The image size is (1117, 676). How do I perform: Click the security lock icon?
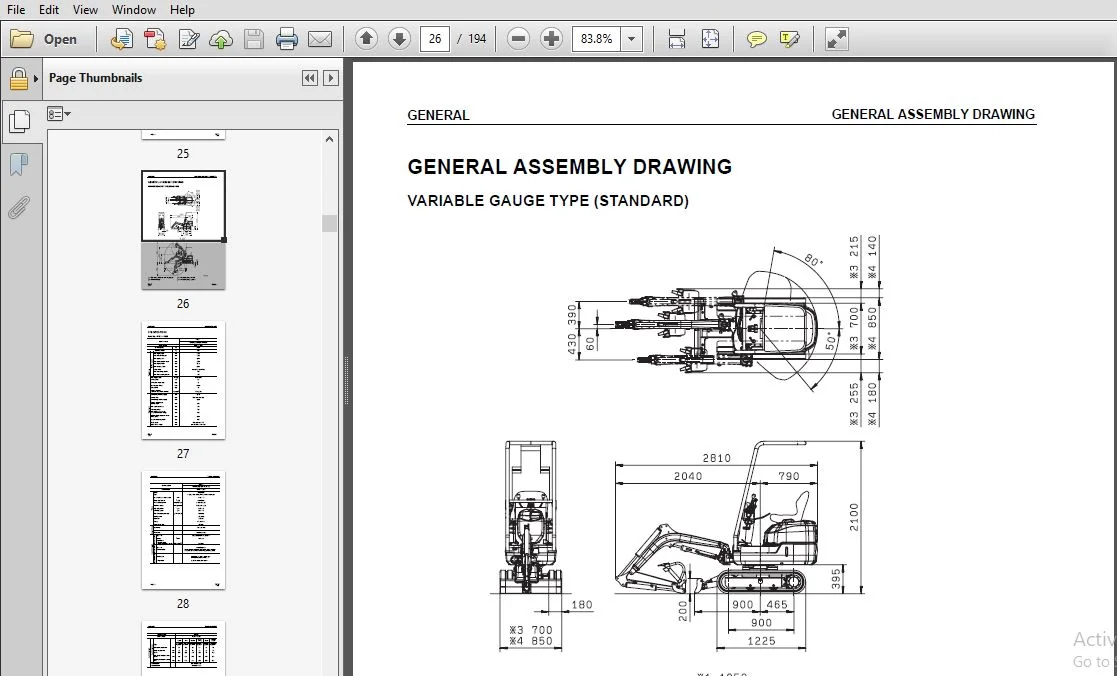tap(19, 78)
